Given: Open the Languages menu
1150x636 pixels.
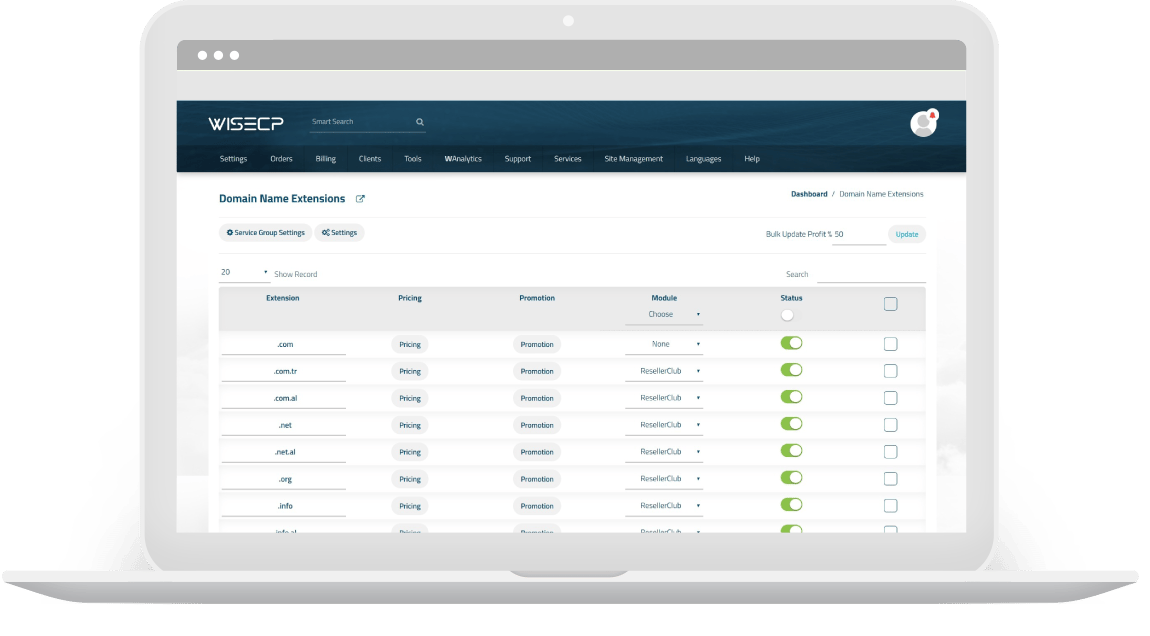Looking at the screenshot, I should pyautogui.click(x=703, y=158).
